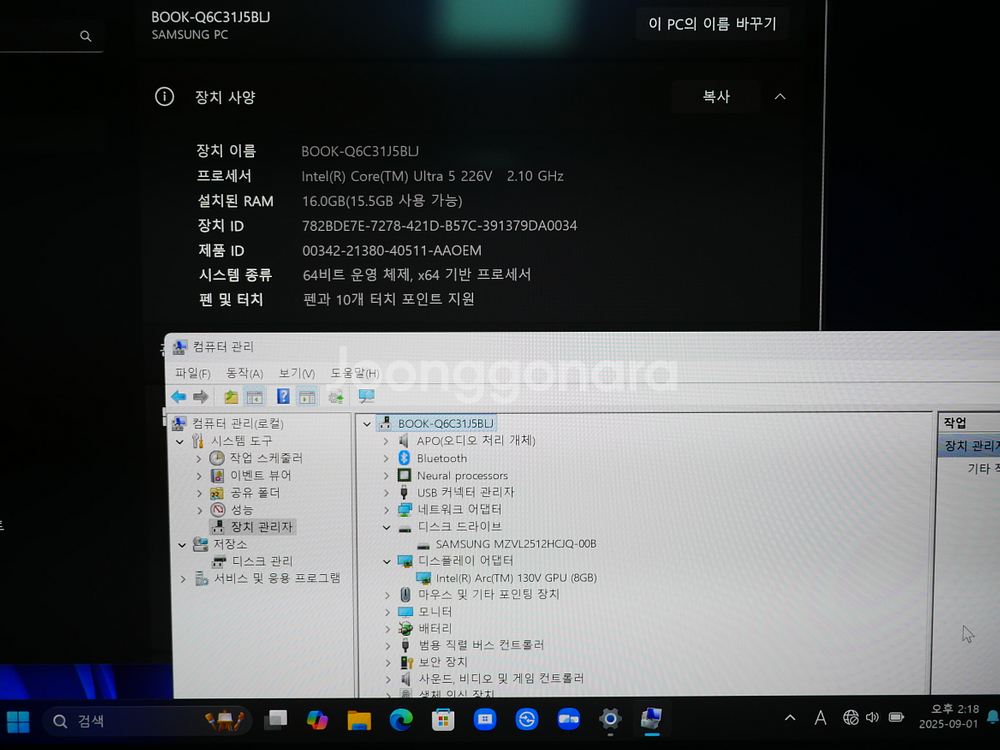The width and height of the screenshot is (1000, 750).
Task: Click the Neural processors chip icon
Action: 404,475
